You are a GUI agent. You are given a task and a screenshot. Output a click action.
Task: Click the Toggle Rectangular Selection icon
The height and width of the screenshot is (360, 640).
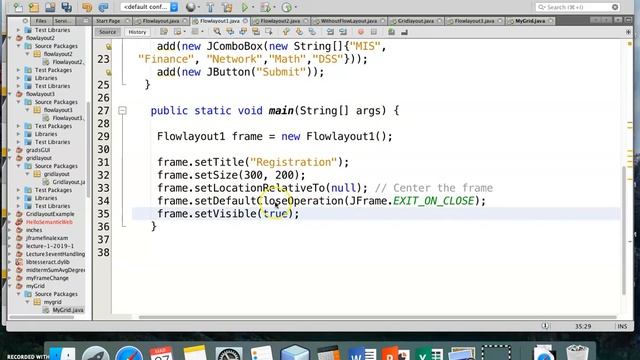pos(269,32)
